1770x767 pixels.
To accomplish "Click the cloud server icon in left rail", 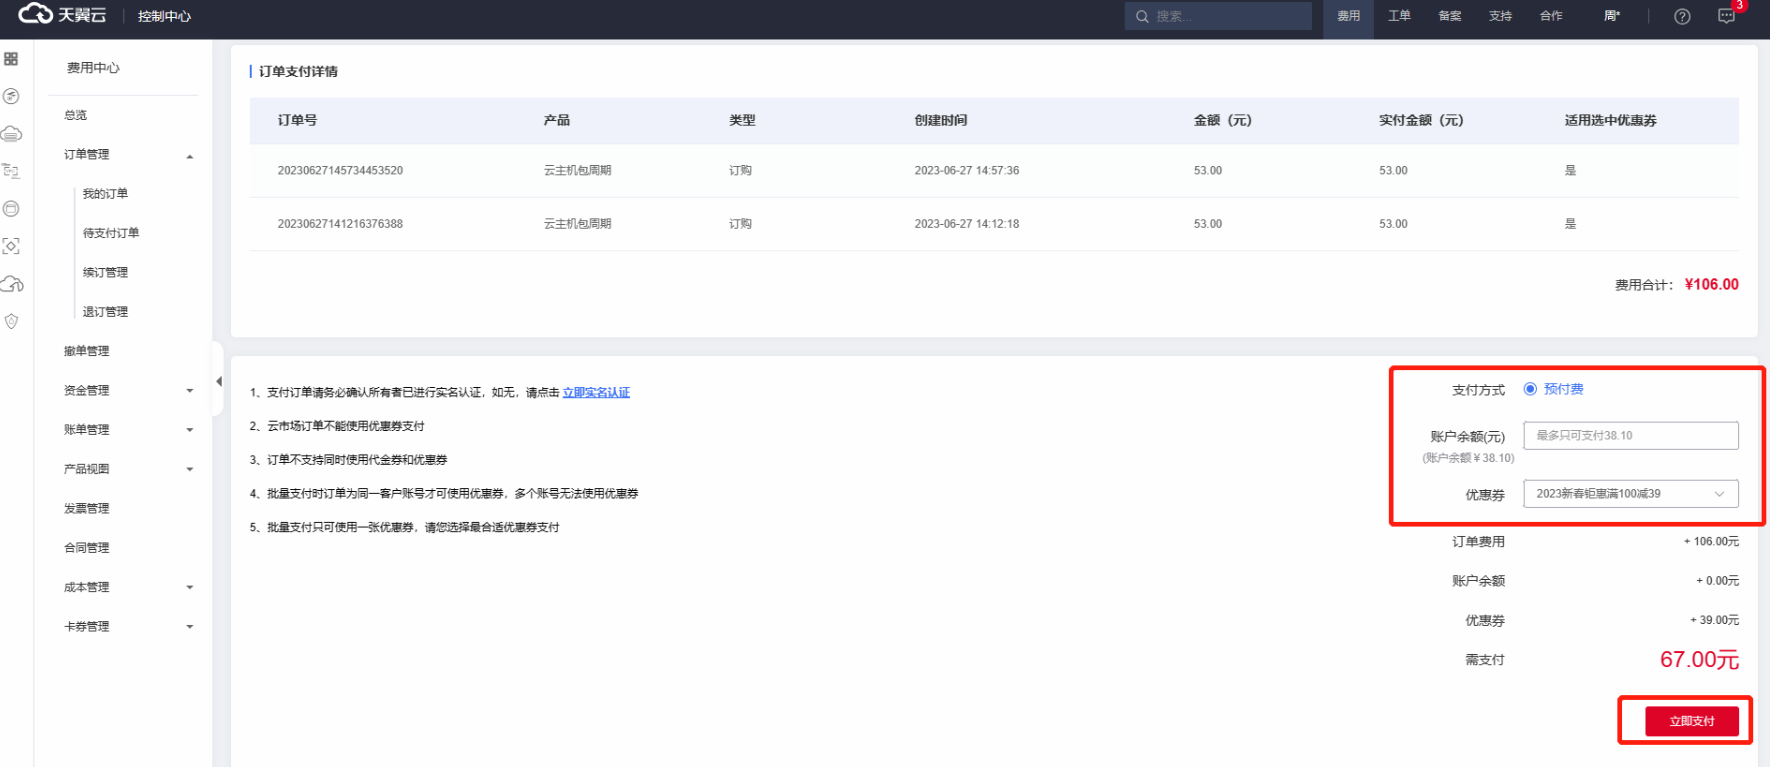I will coord(11,134).
